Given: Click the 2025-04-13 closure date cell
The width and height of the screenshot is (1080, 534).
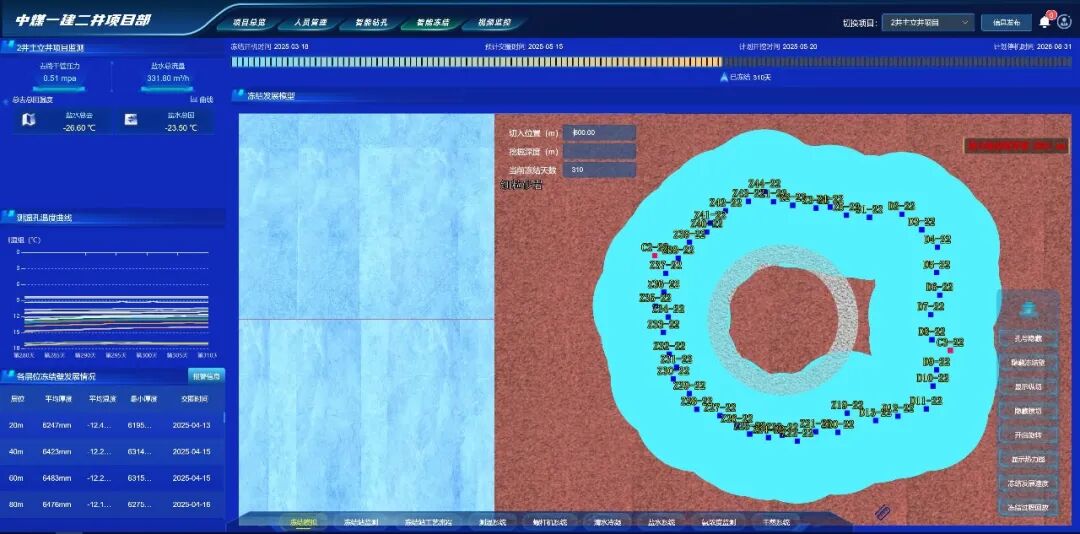Looking at the screenshot, I should click(x=191, y=425).
